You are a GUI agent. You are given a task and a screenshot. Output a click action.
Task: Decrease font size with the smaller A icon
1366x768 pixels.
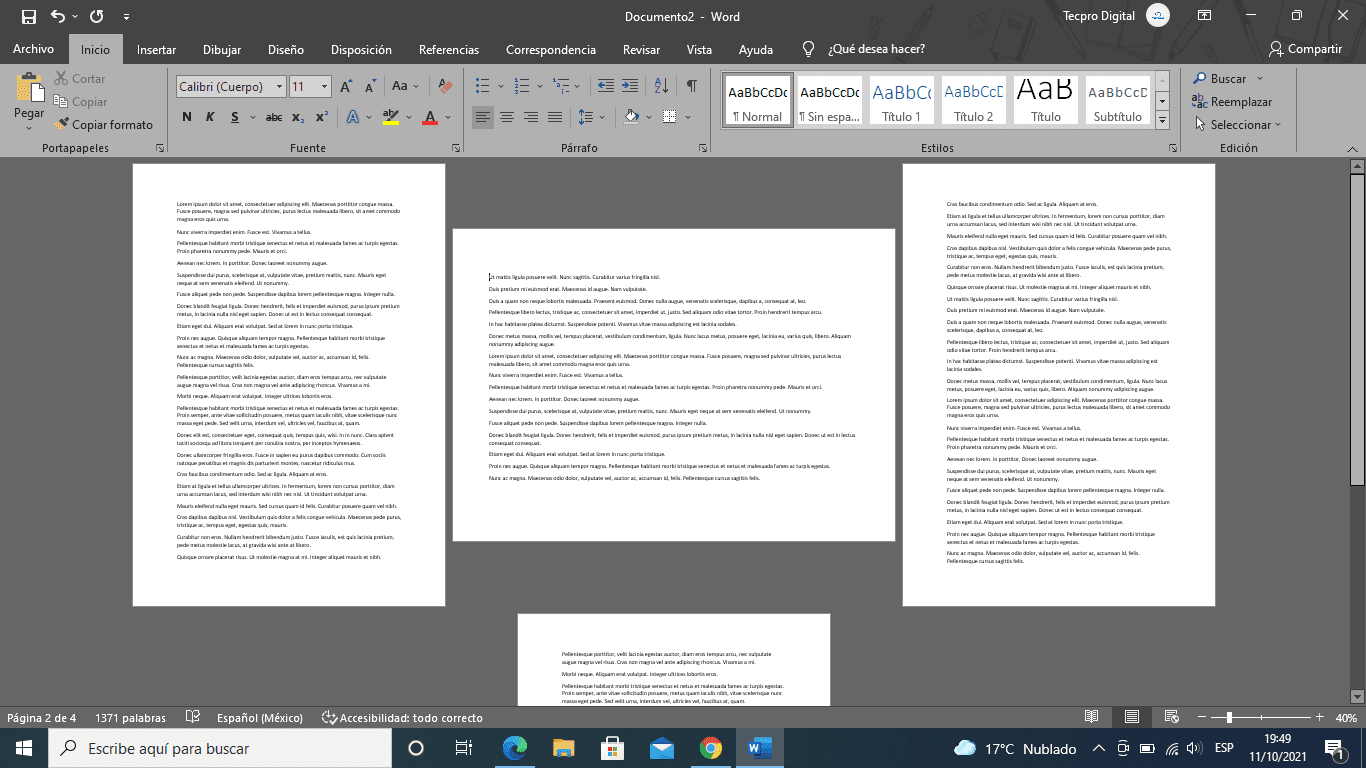(370, 87)
